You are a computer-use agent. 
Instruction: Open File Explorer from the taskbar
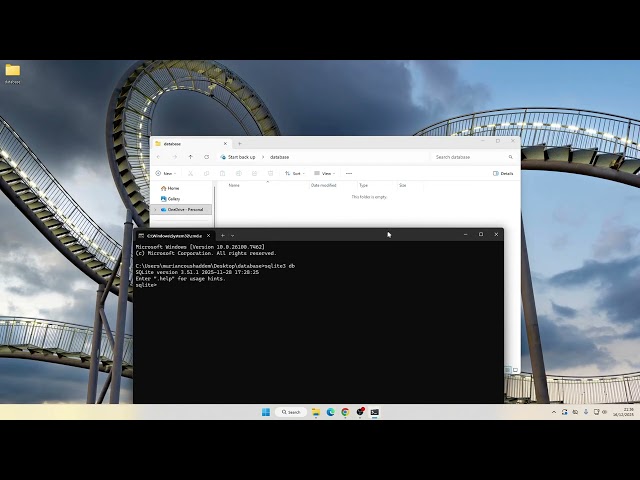point(316,412)
